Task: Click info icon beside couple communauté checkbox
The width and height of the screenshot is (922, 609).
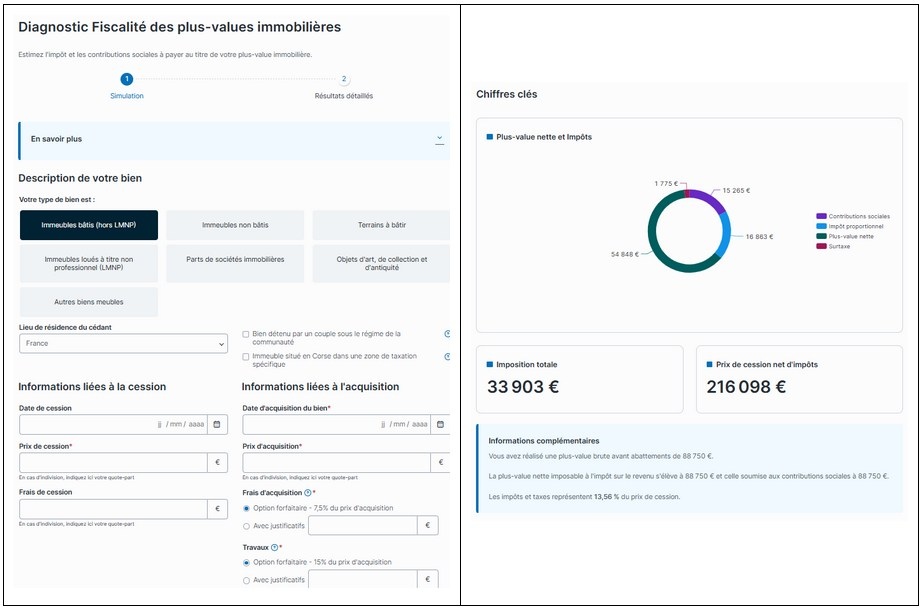Action: pyautogui.click(x=447, y=334)
